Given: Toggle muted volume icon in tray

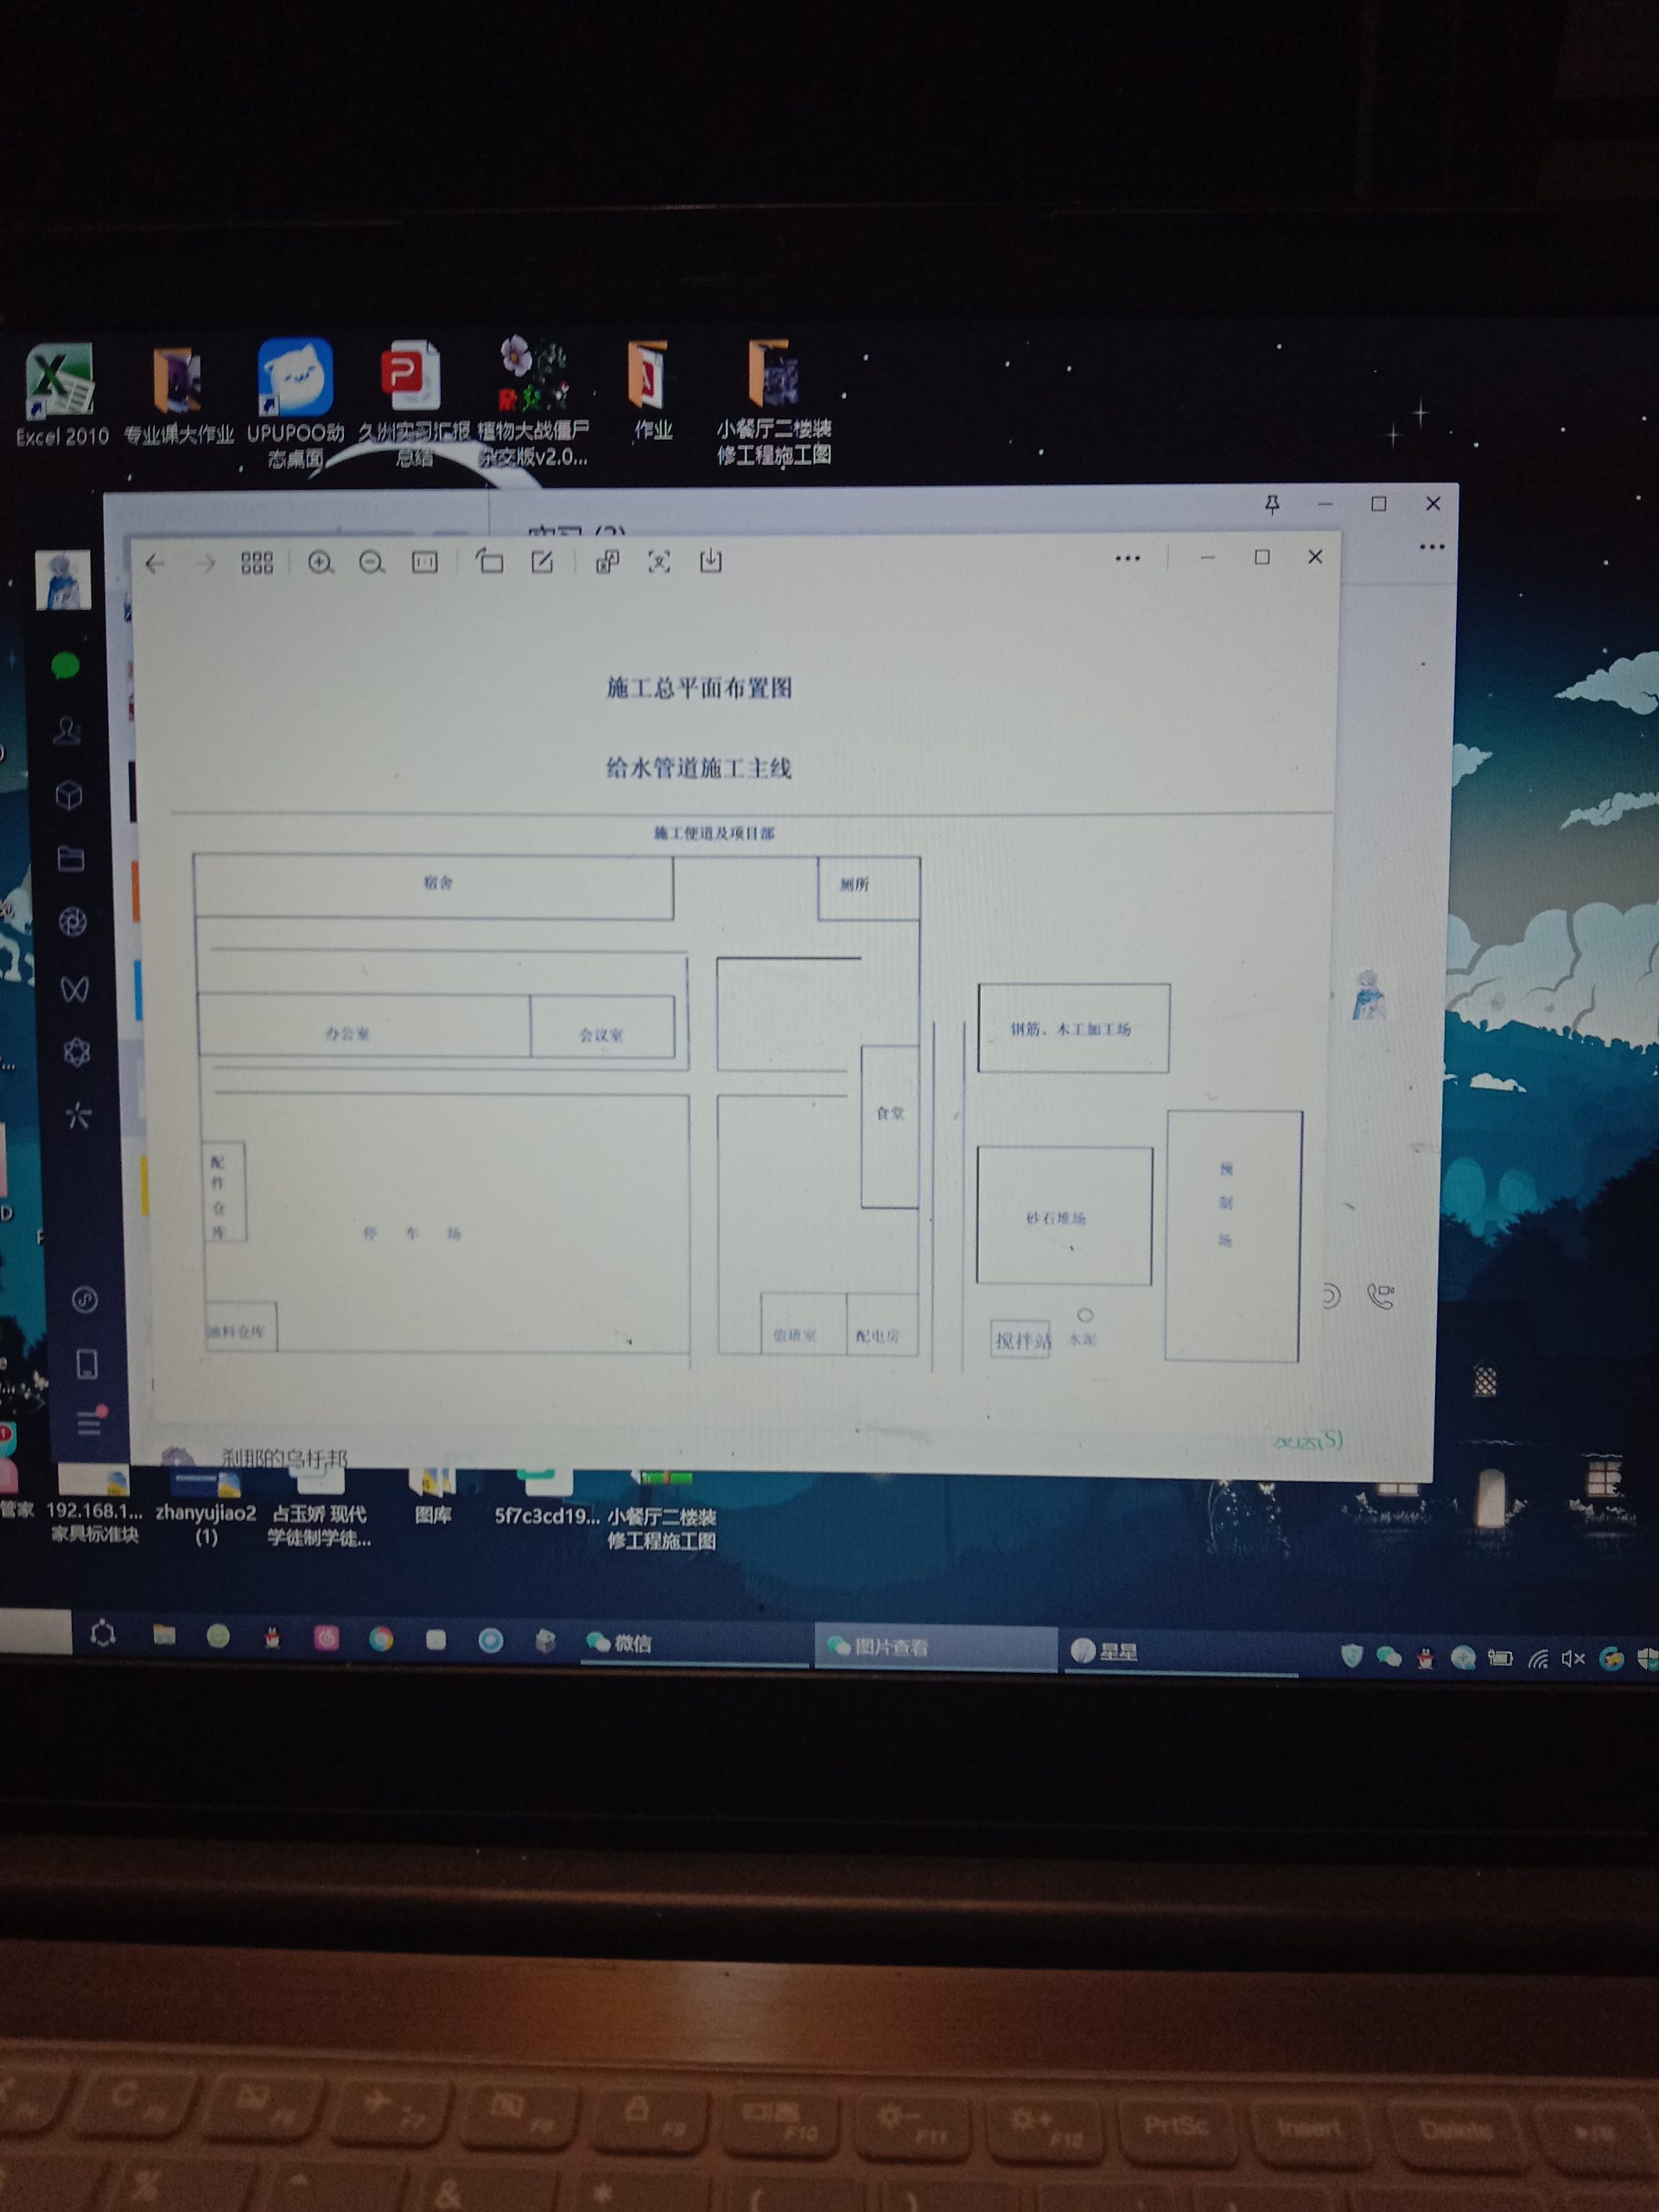Looking at the screenshot, I should [x=1573, y=1659].
